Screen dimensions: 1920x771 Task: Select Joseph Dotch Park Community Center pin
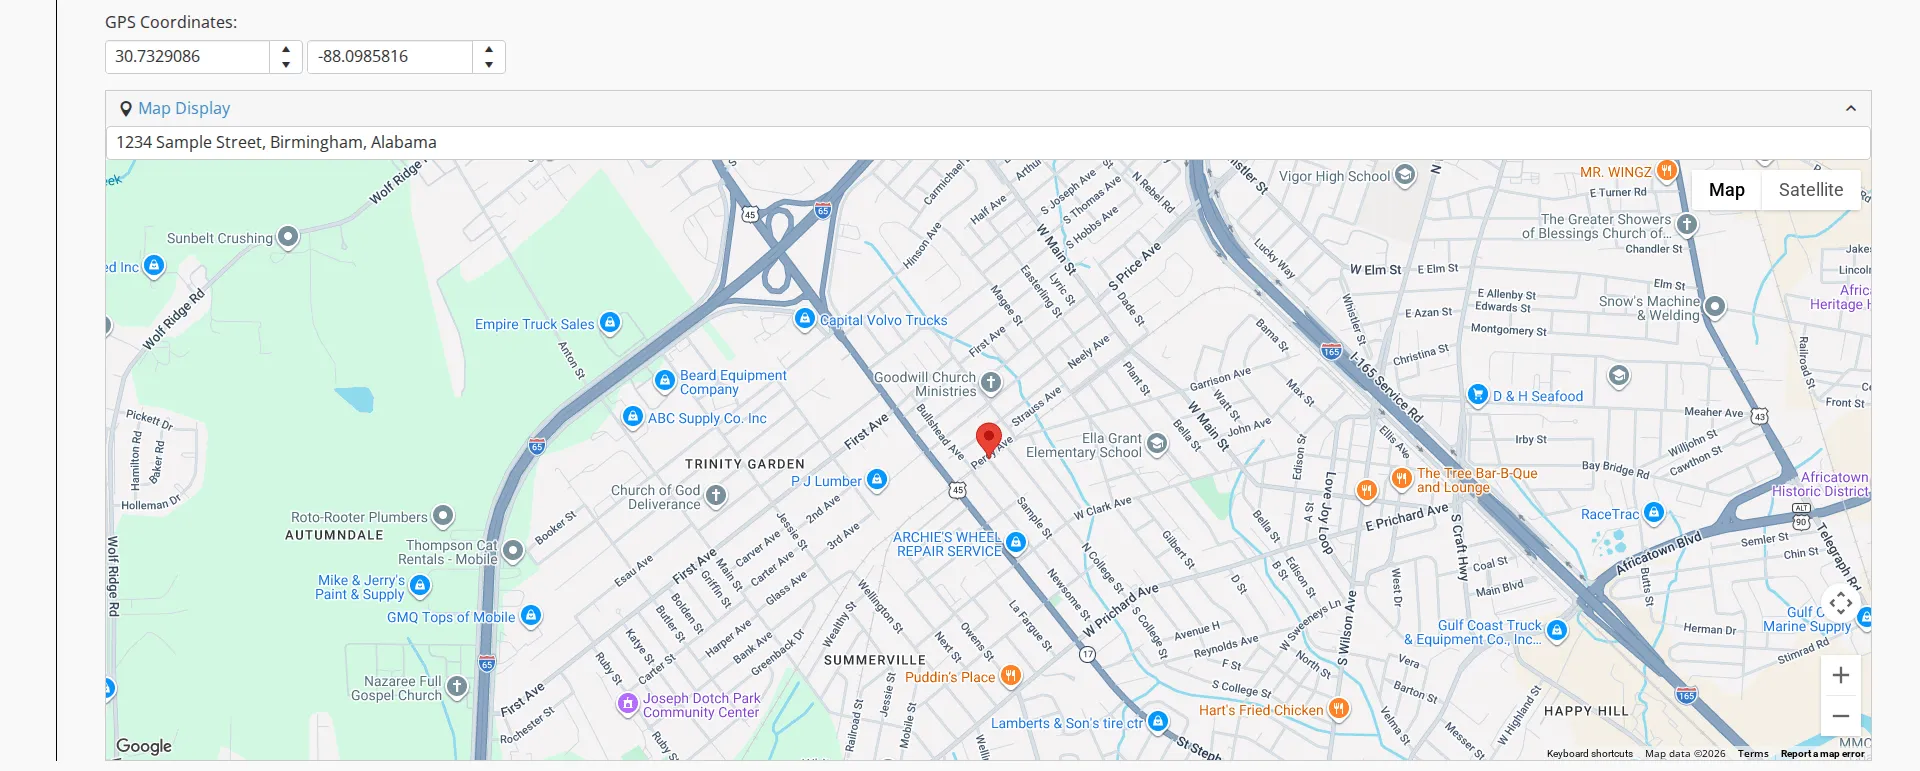pyautogui.click(x=628, y=703)
